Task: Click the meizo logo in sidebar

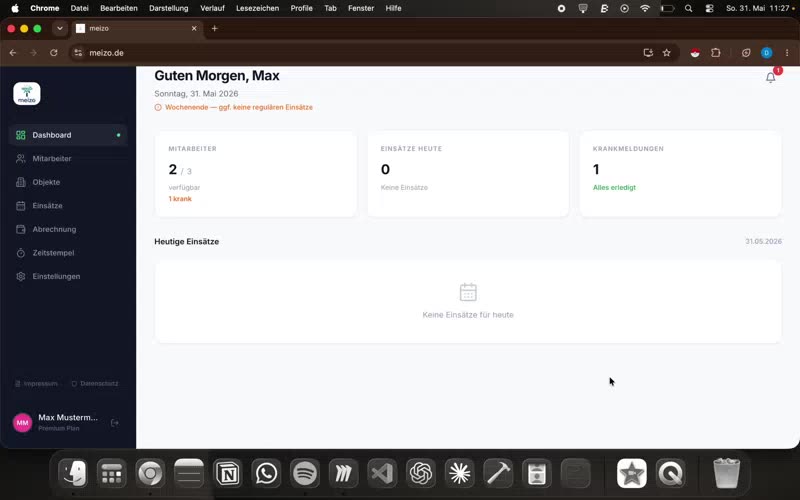Action: pos(27,94)
